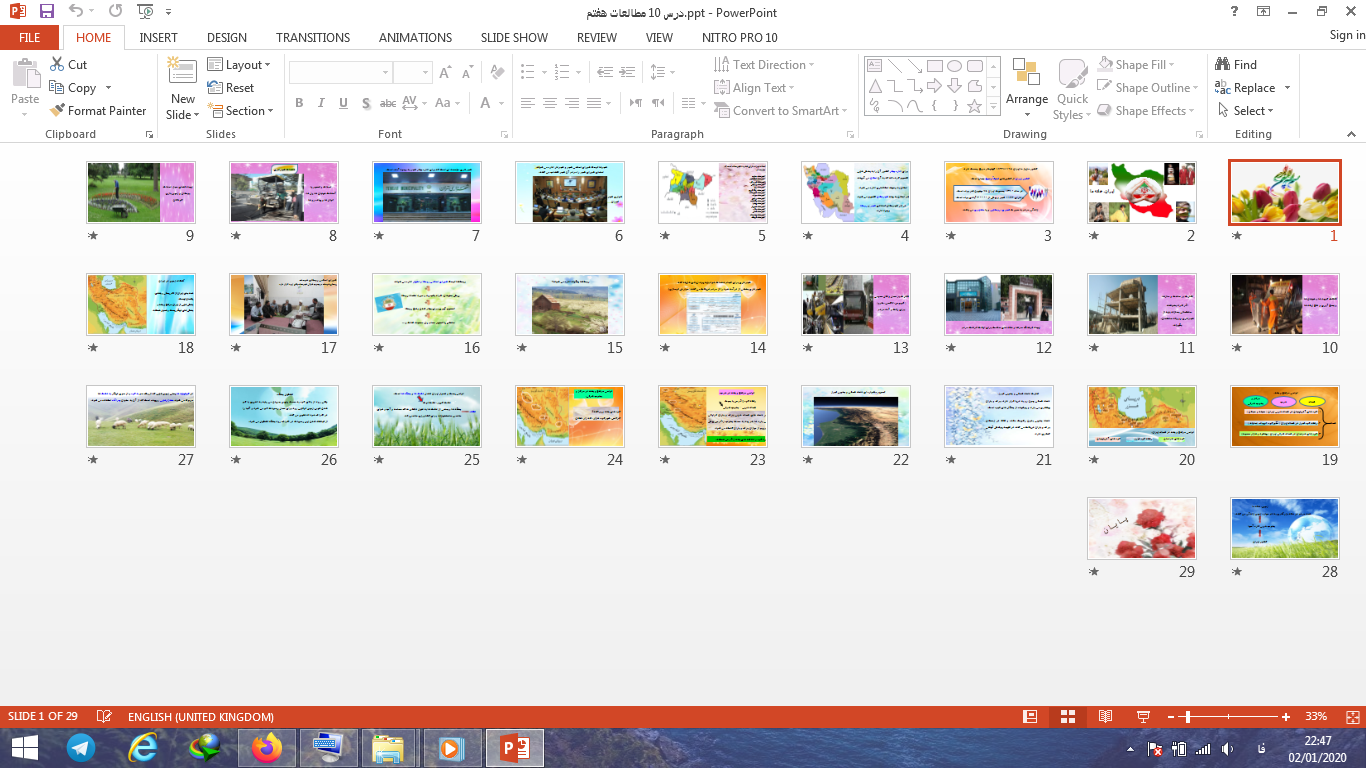Screen dimensions: 1366x768
Task: Click the New Slide icon
Action: (x=182, y=72)
